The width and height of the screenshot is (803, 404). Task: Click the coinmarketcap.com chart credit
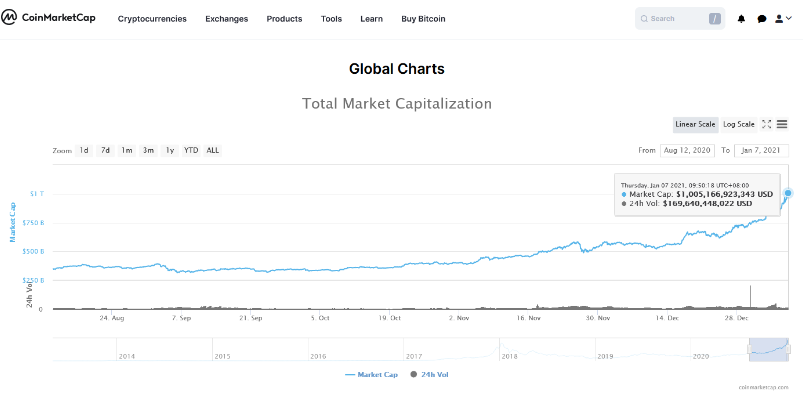click(x=763, y=388)
